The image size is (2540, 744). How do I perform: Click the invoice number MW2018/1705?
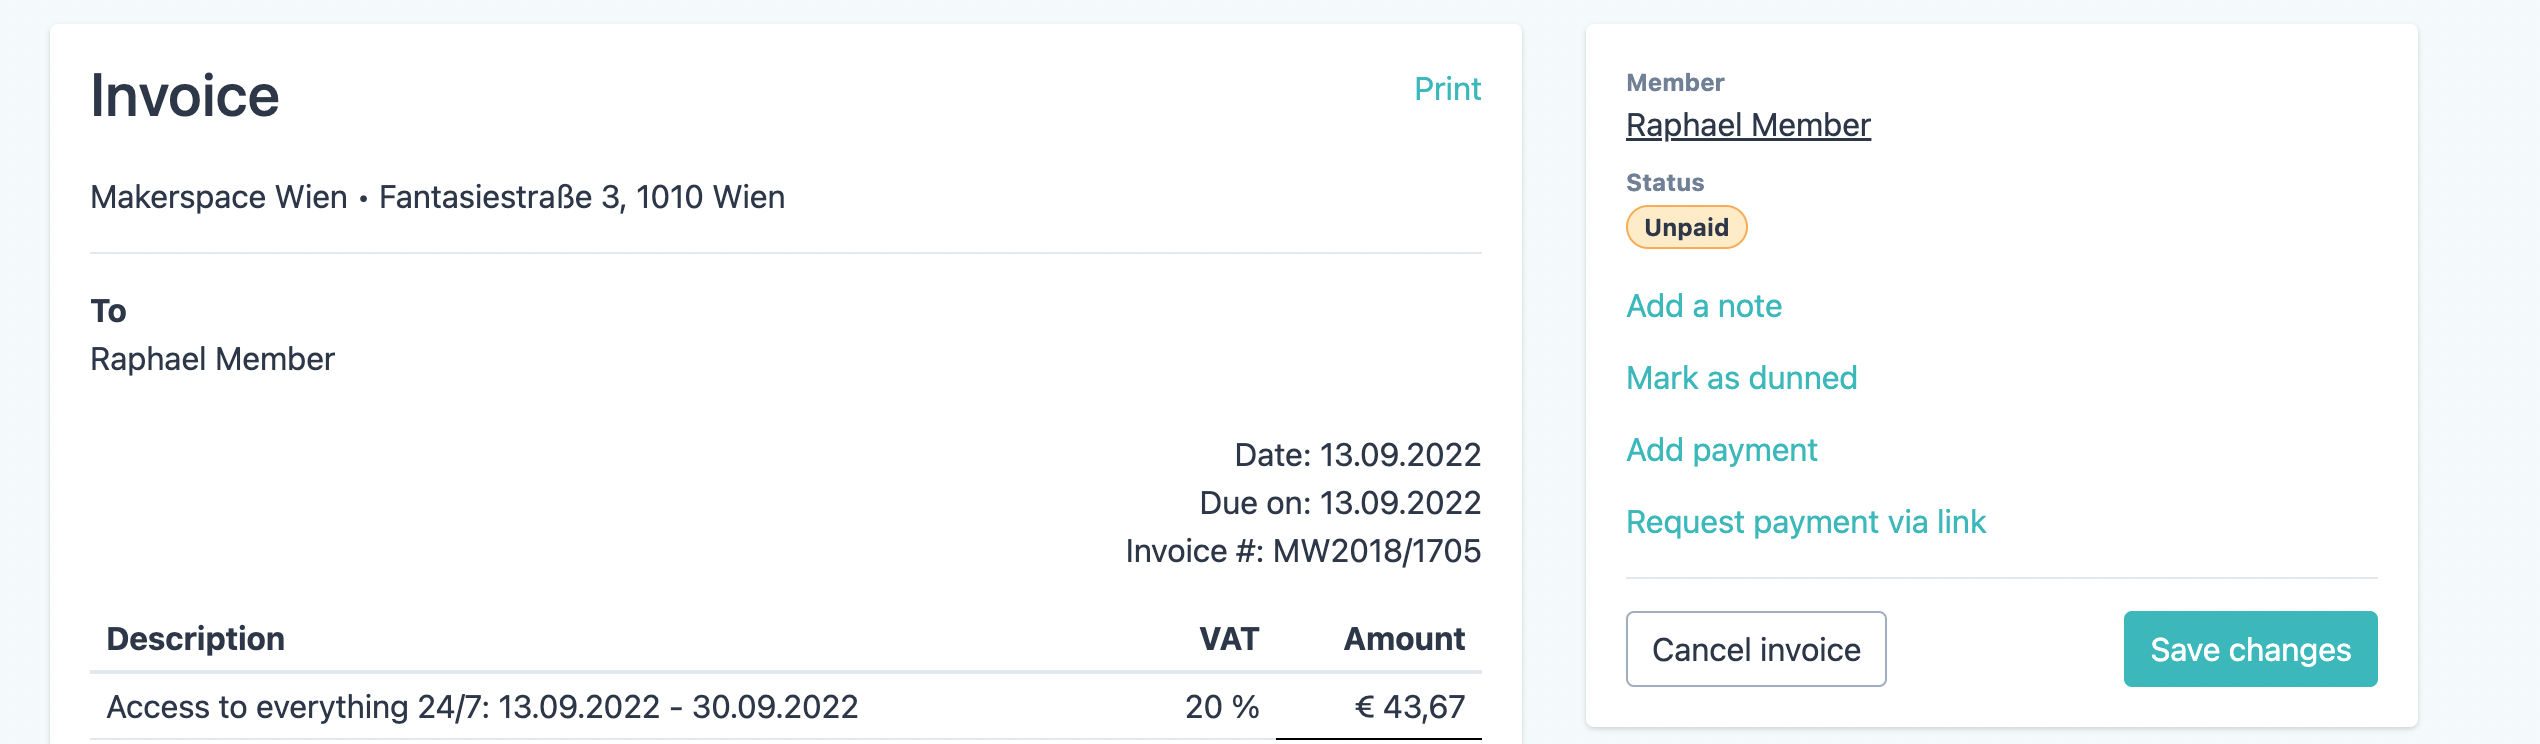click(1376, 551)
